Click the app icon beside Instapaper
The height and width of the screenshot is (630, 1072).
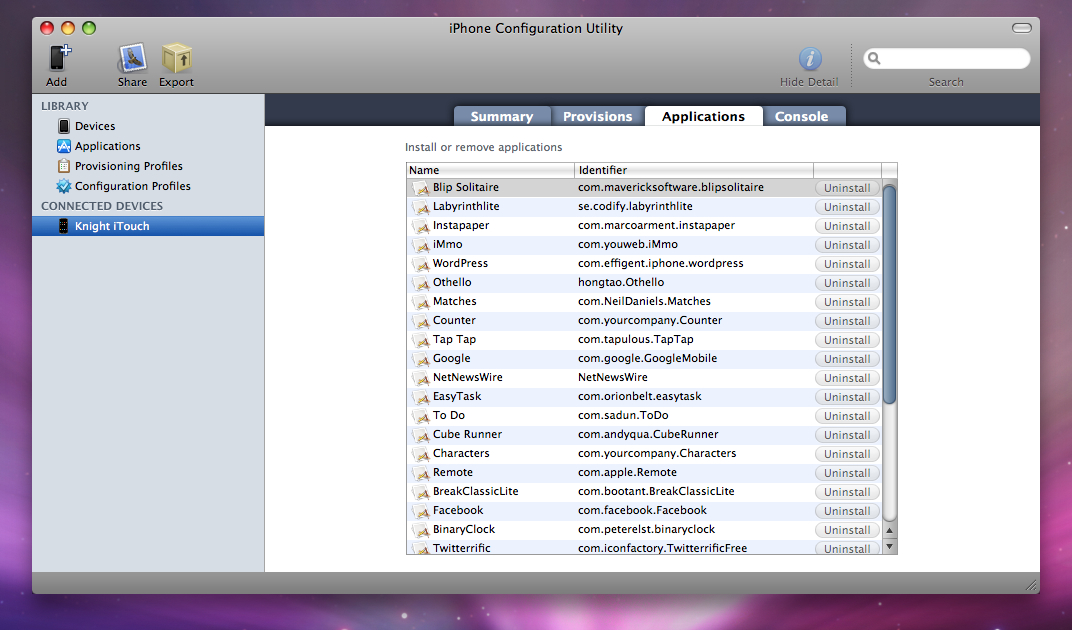(420, 226)
